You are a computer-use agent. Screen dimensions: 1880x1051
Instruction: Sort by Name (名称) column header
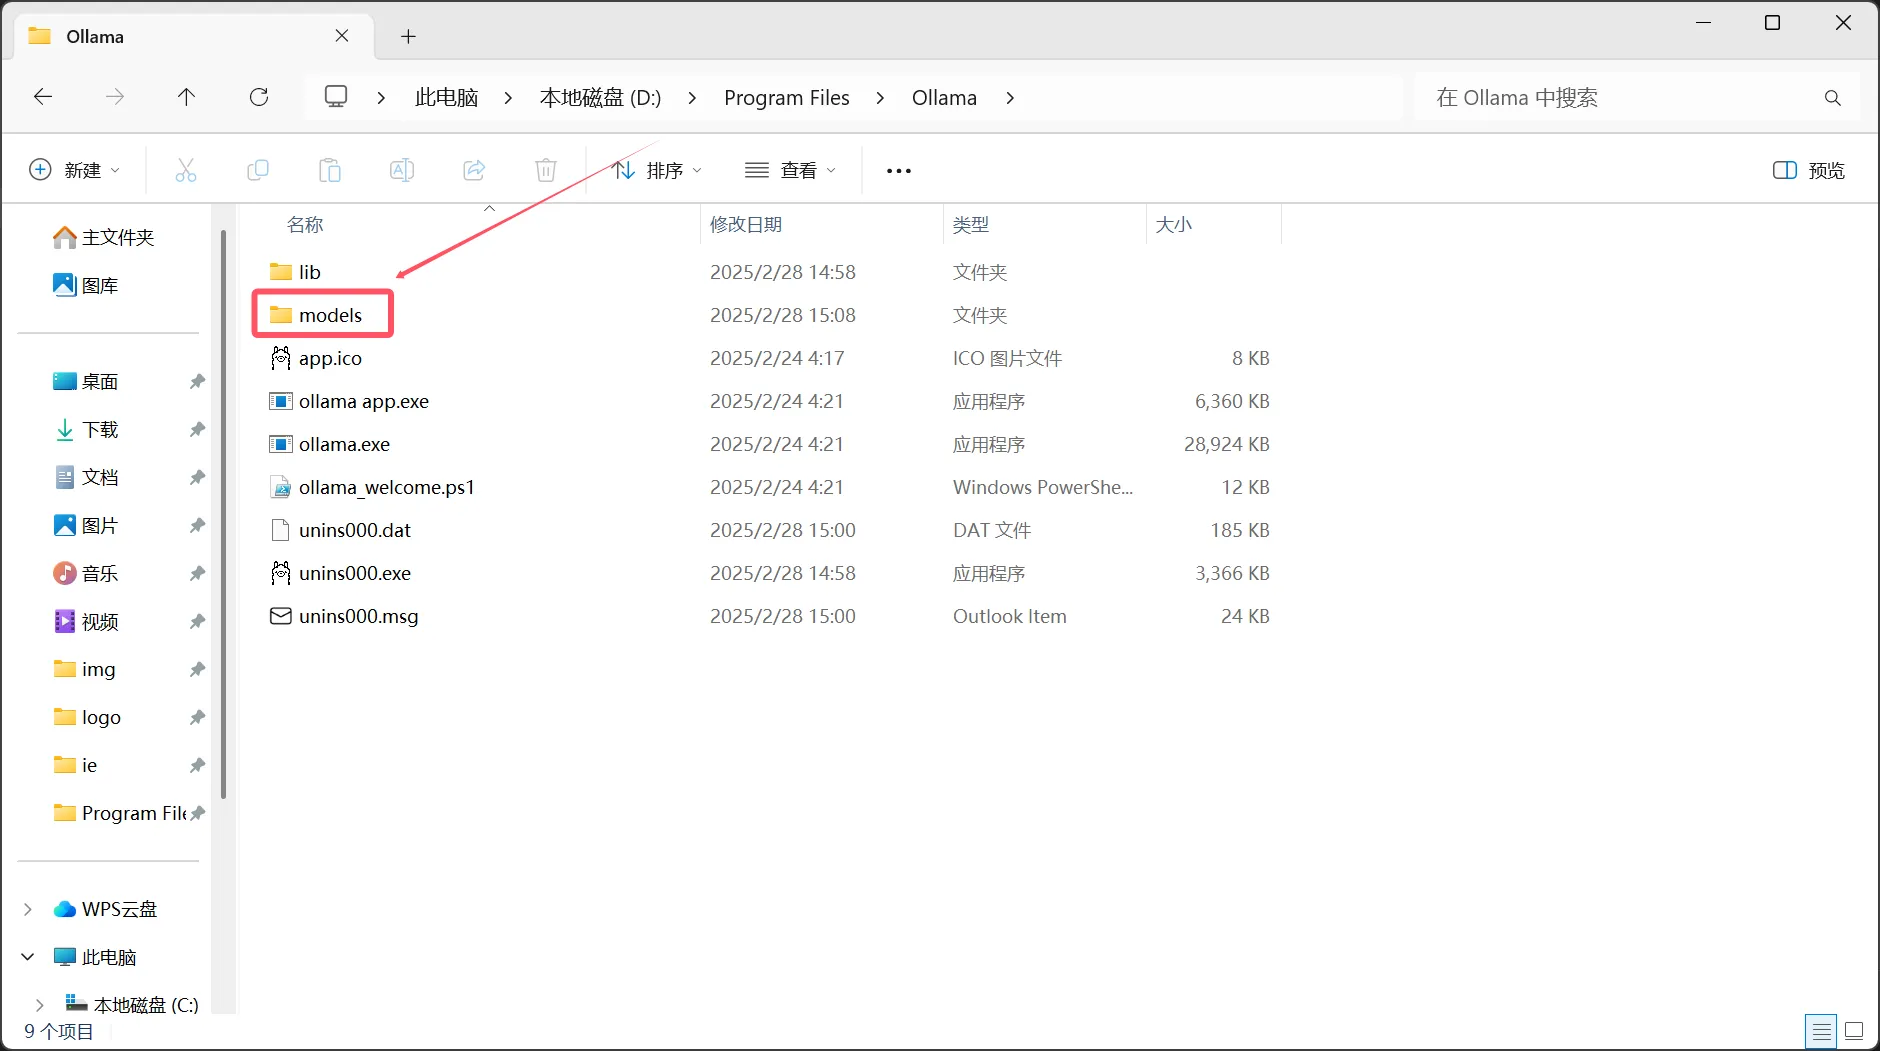point(305,224)
